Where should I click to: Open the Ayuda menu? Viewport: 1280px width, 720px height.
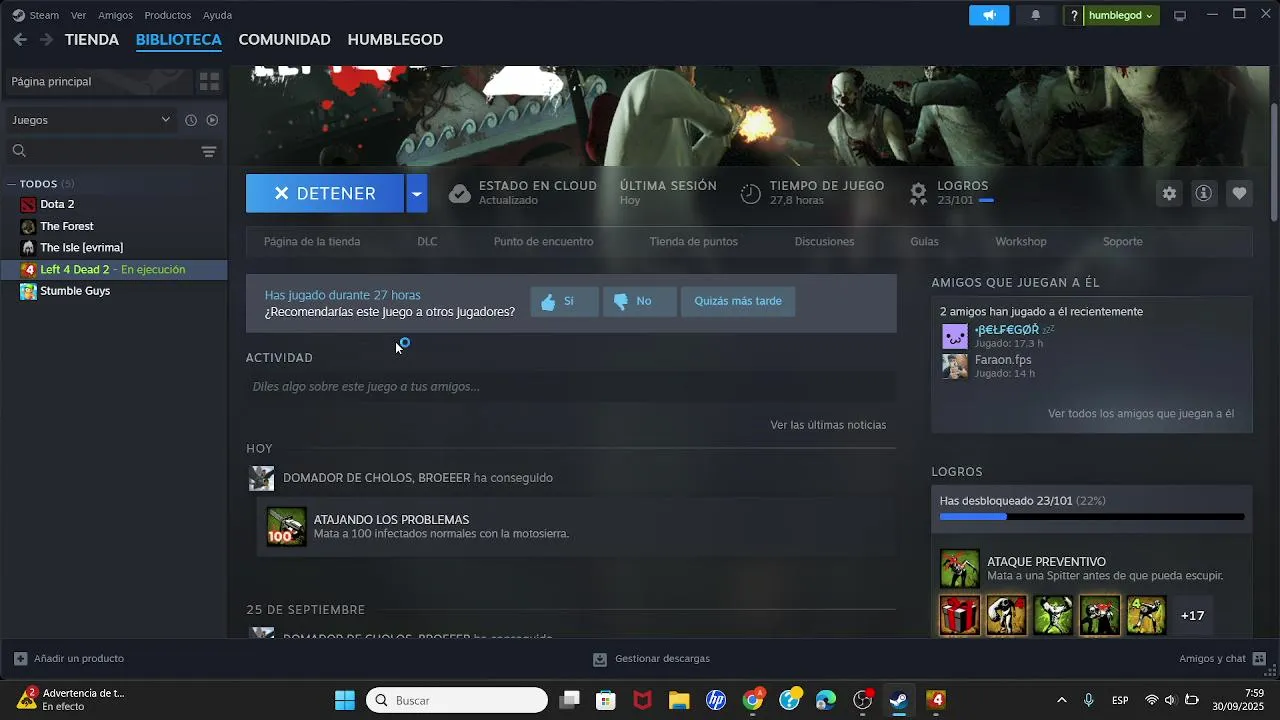217,15
